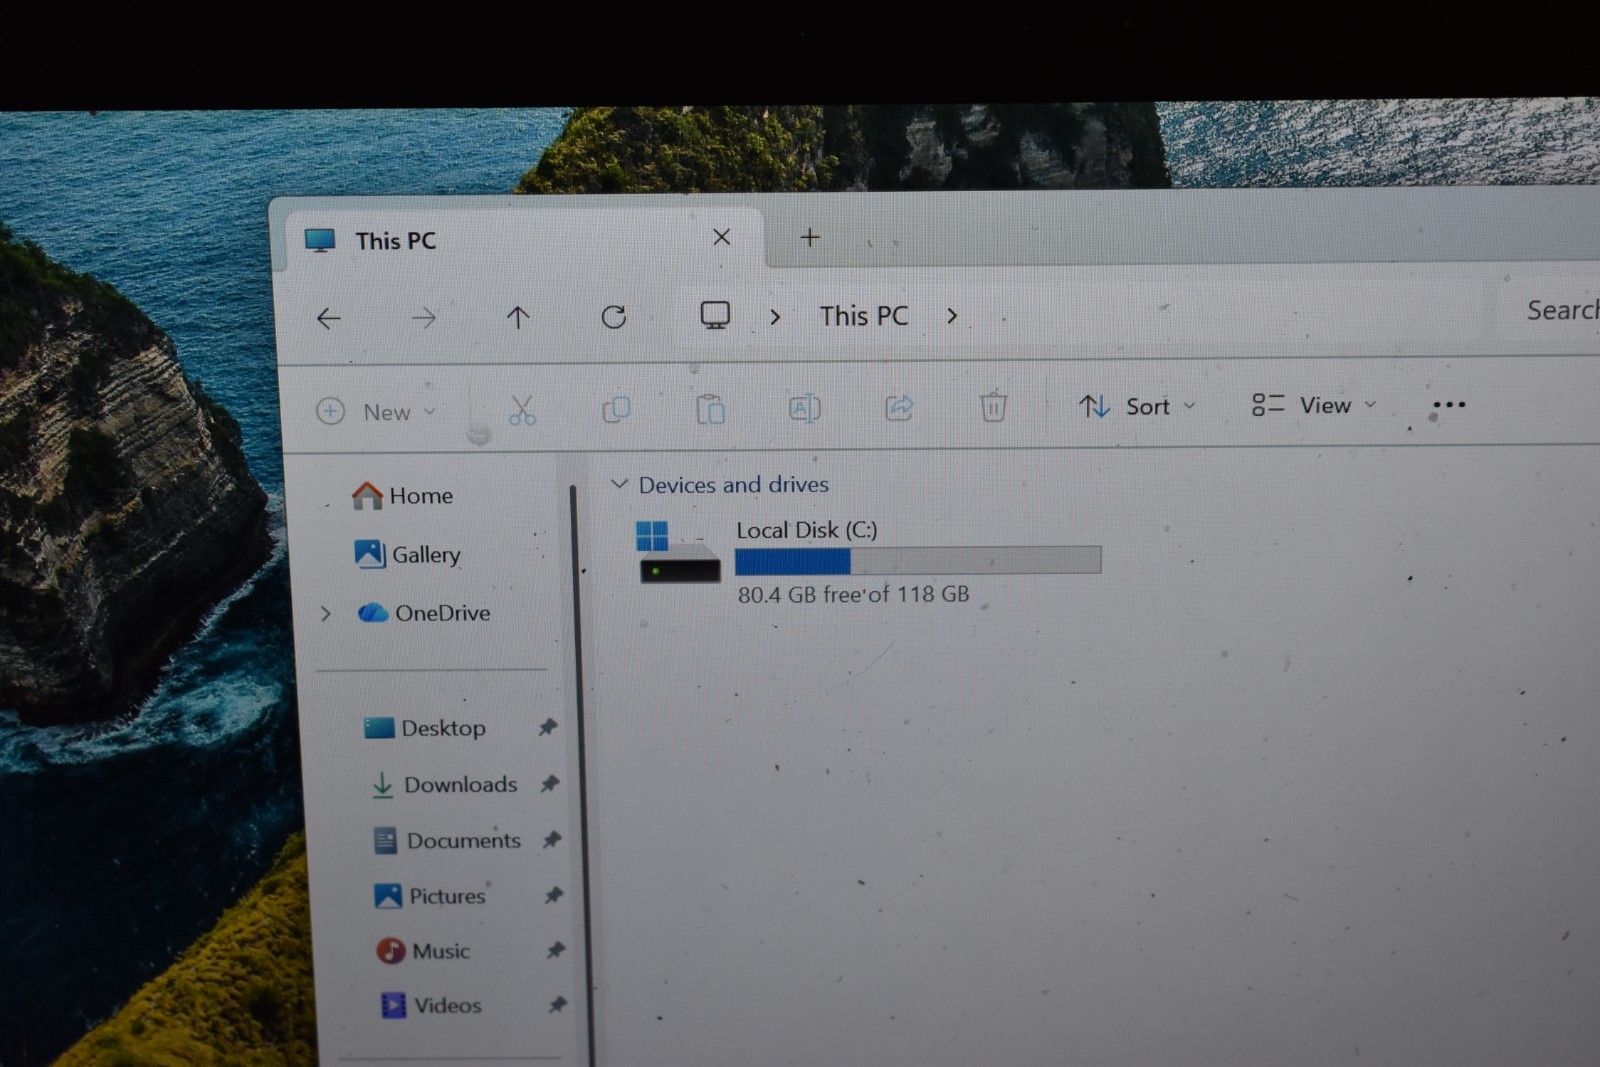
Task: Click the navigation pane scrollbar
Action: pos(582,775)
